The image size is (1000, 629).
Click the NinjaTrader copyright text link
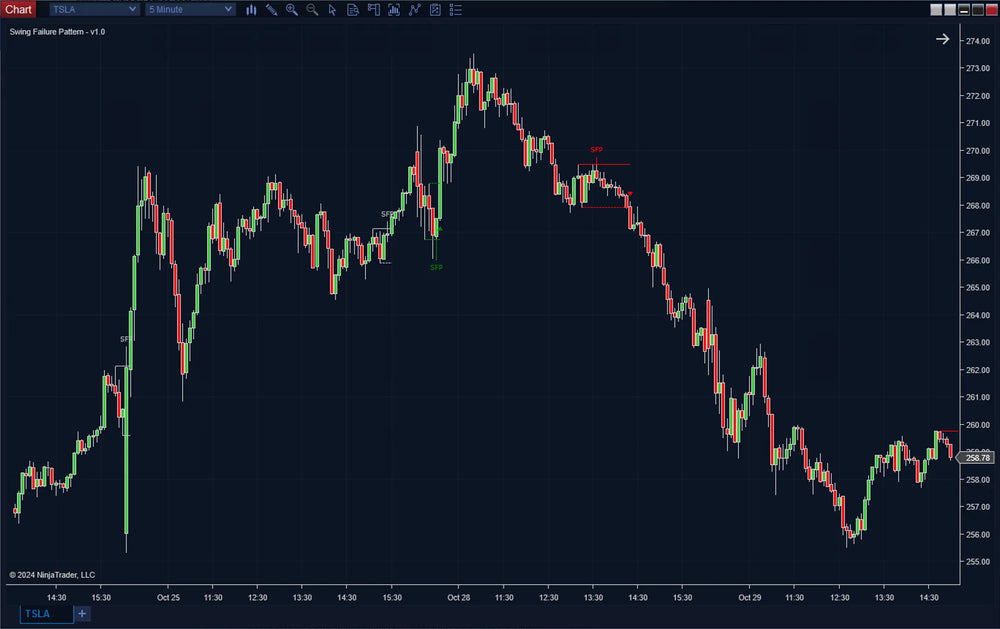pos(53,575)
